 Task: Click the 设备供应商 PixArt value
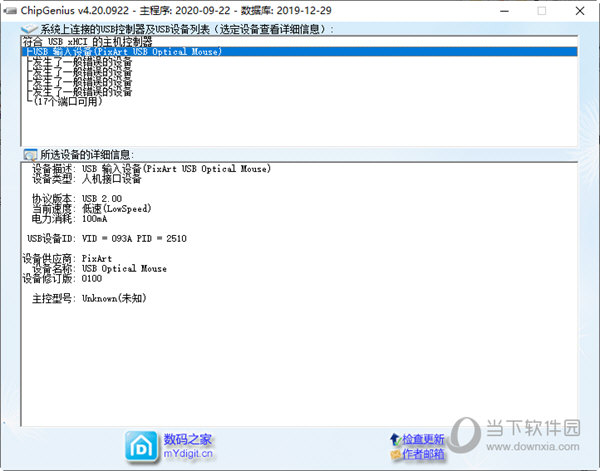click(x=97, y=259)
